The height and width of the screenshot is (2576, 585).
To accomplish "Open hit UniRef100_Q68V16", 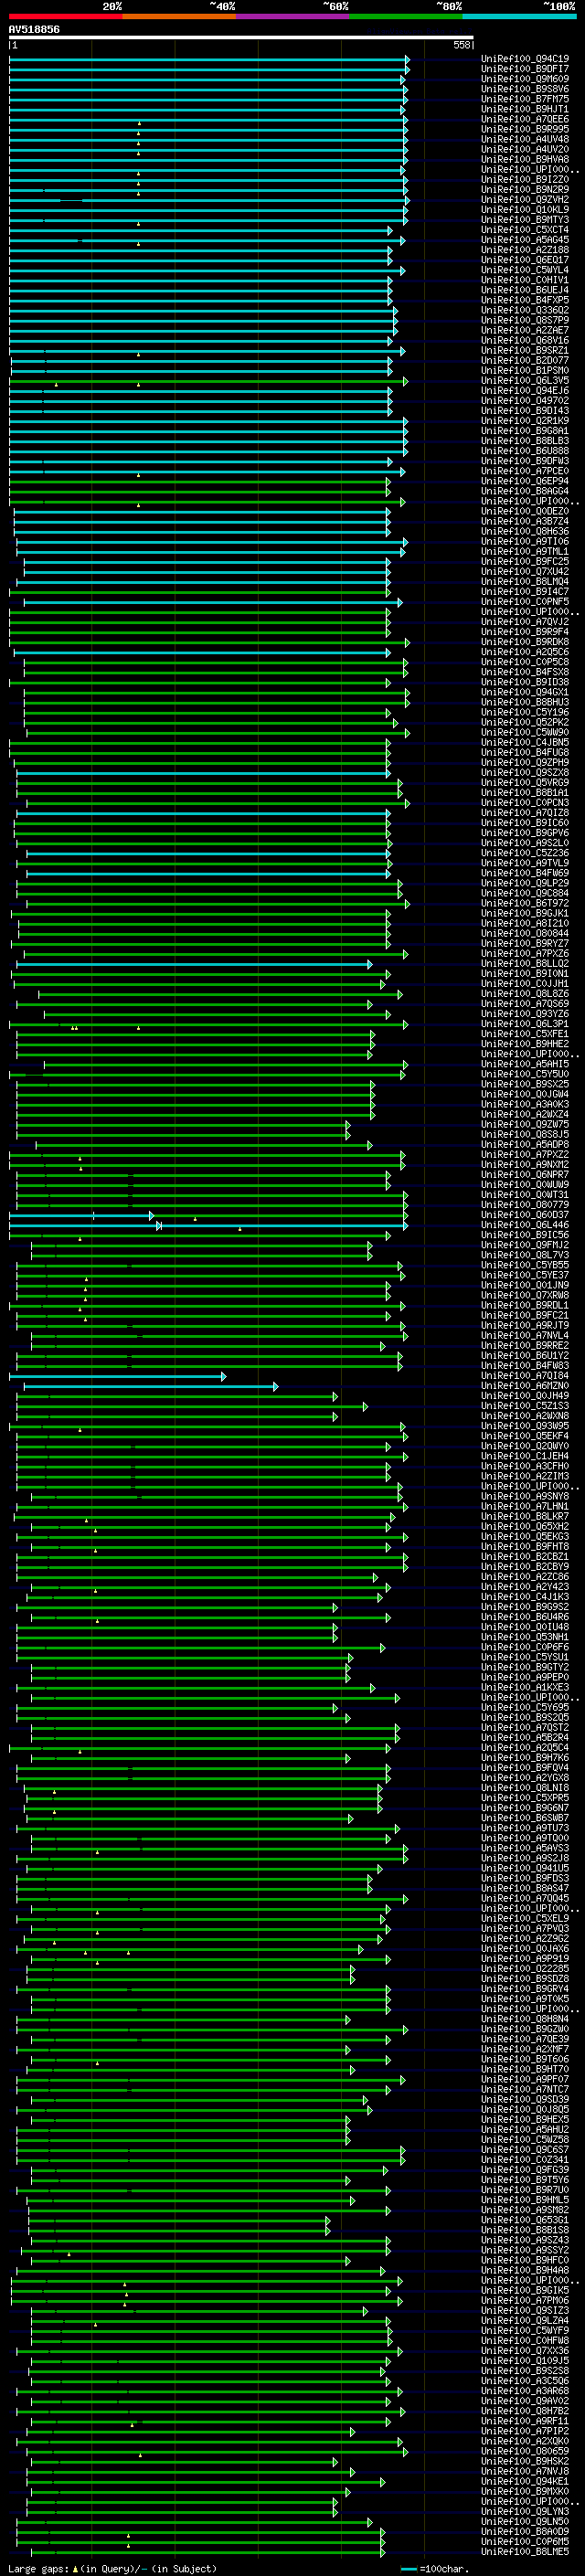I will (x=525, y=340).
